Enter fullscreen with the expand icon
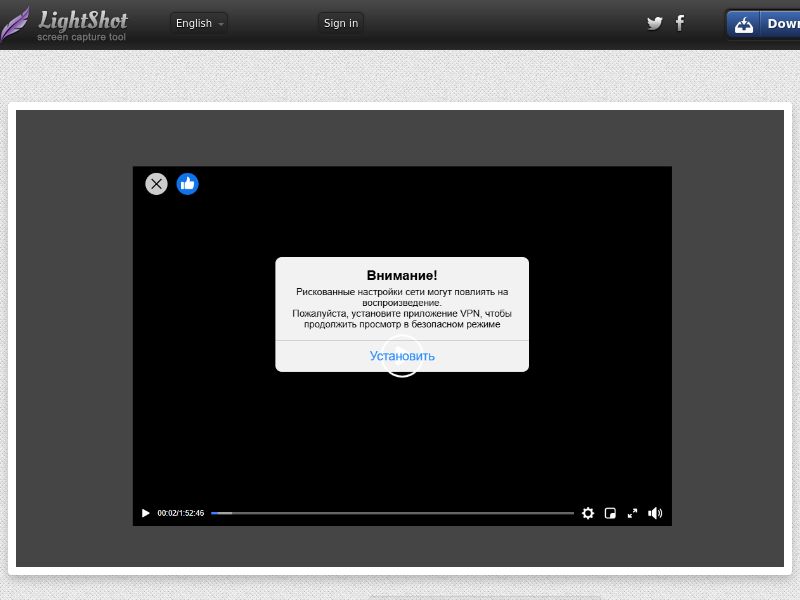 pyautogui.click(x=632, y=513)
